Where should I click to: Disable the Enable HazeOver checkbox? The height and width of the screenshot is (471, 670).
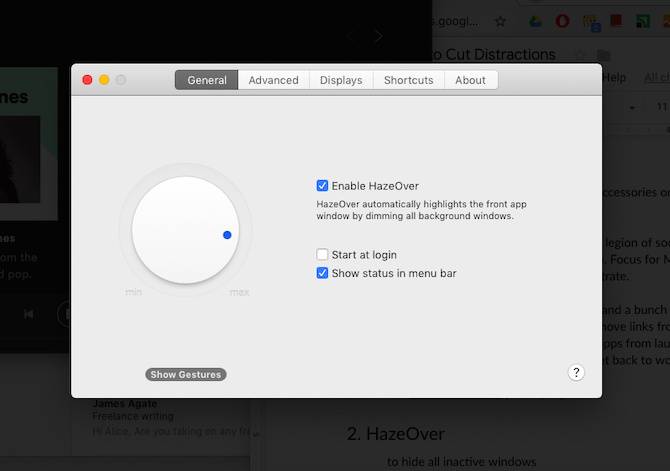[x=322, y=185]
